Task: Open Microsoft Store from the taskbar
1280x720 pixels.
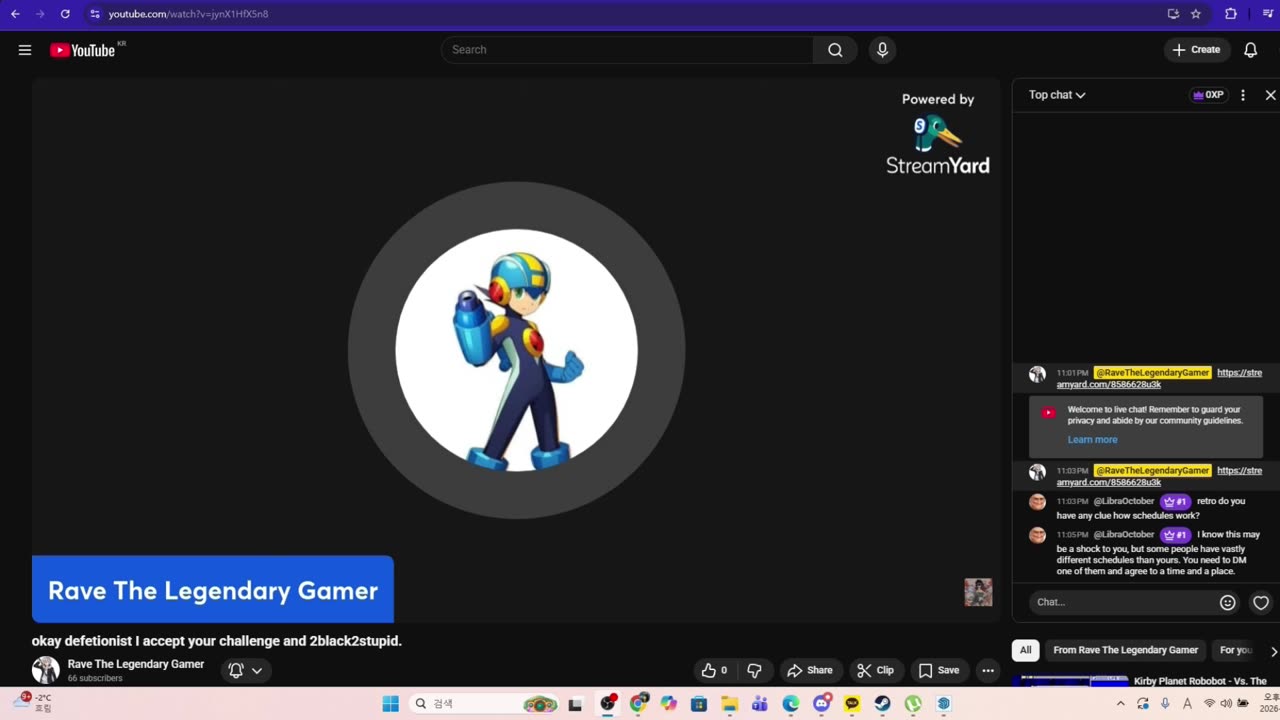Action: coord(699,704)
